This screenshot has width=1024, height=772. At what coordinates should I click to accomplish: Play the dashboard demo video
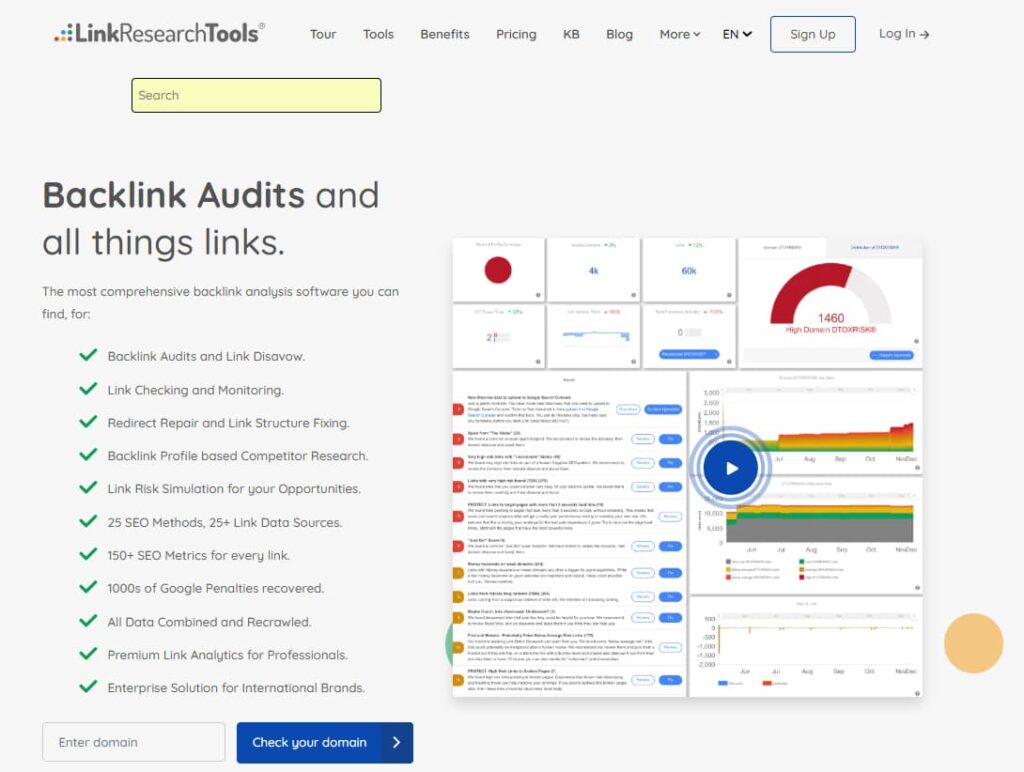pos(731,468)
